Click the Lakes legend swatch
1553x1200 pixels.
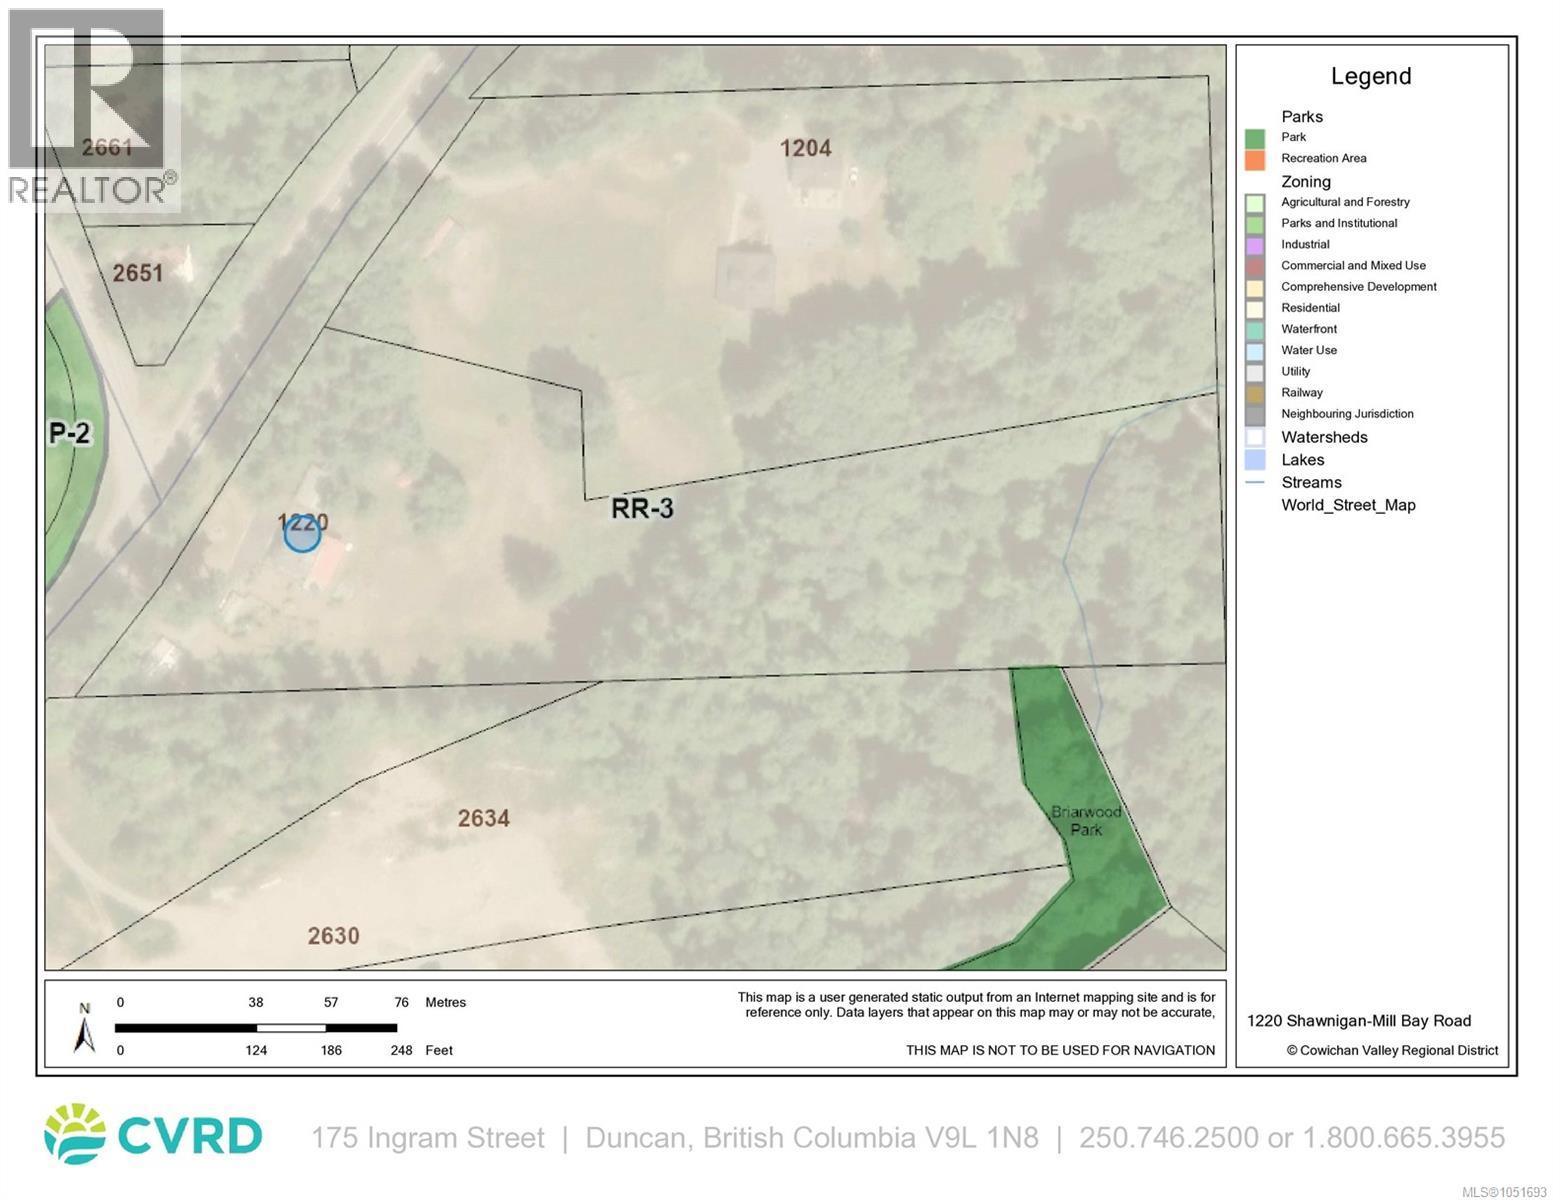[1255, 460]
